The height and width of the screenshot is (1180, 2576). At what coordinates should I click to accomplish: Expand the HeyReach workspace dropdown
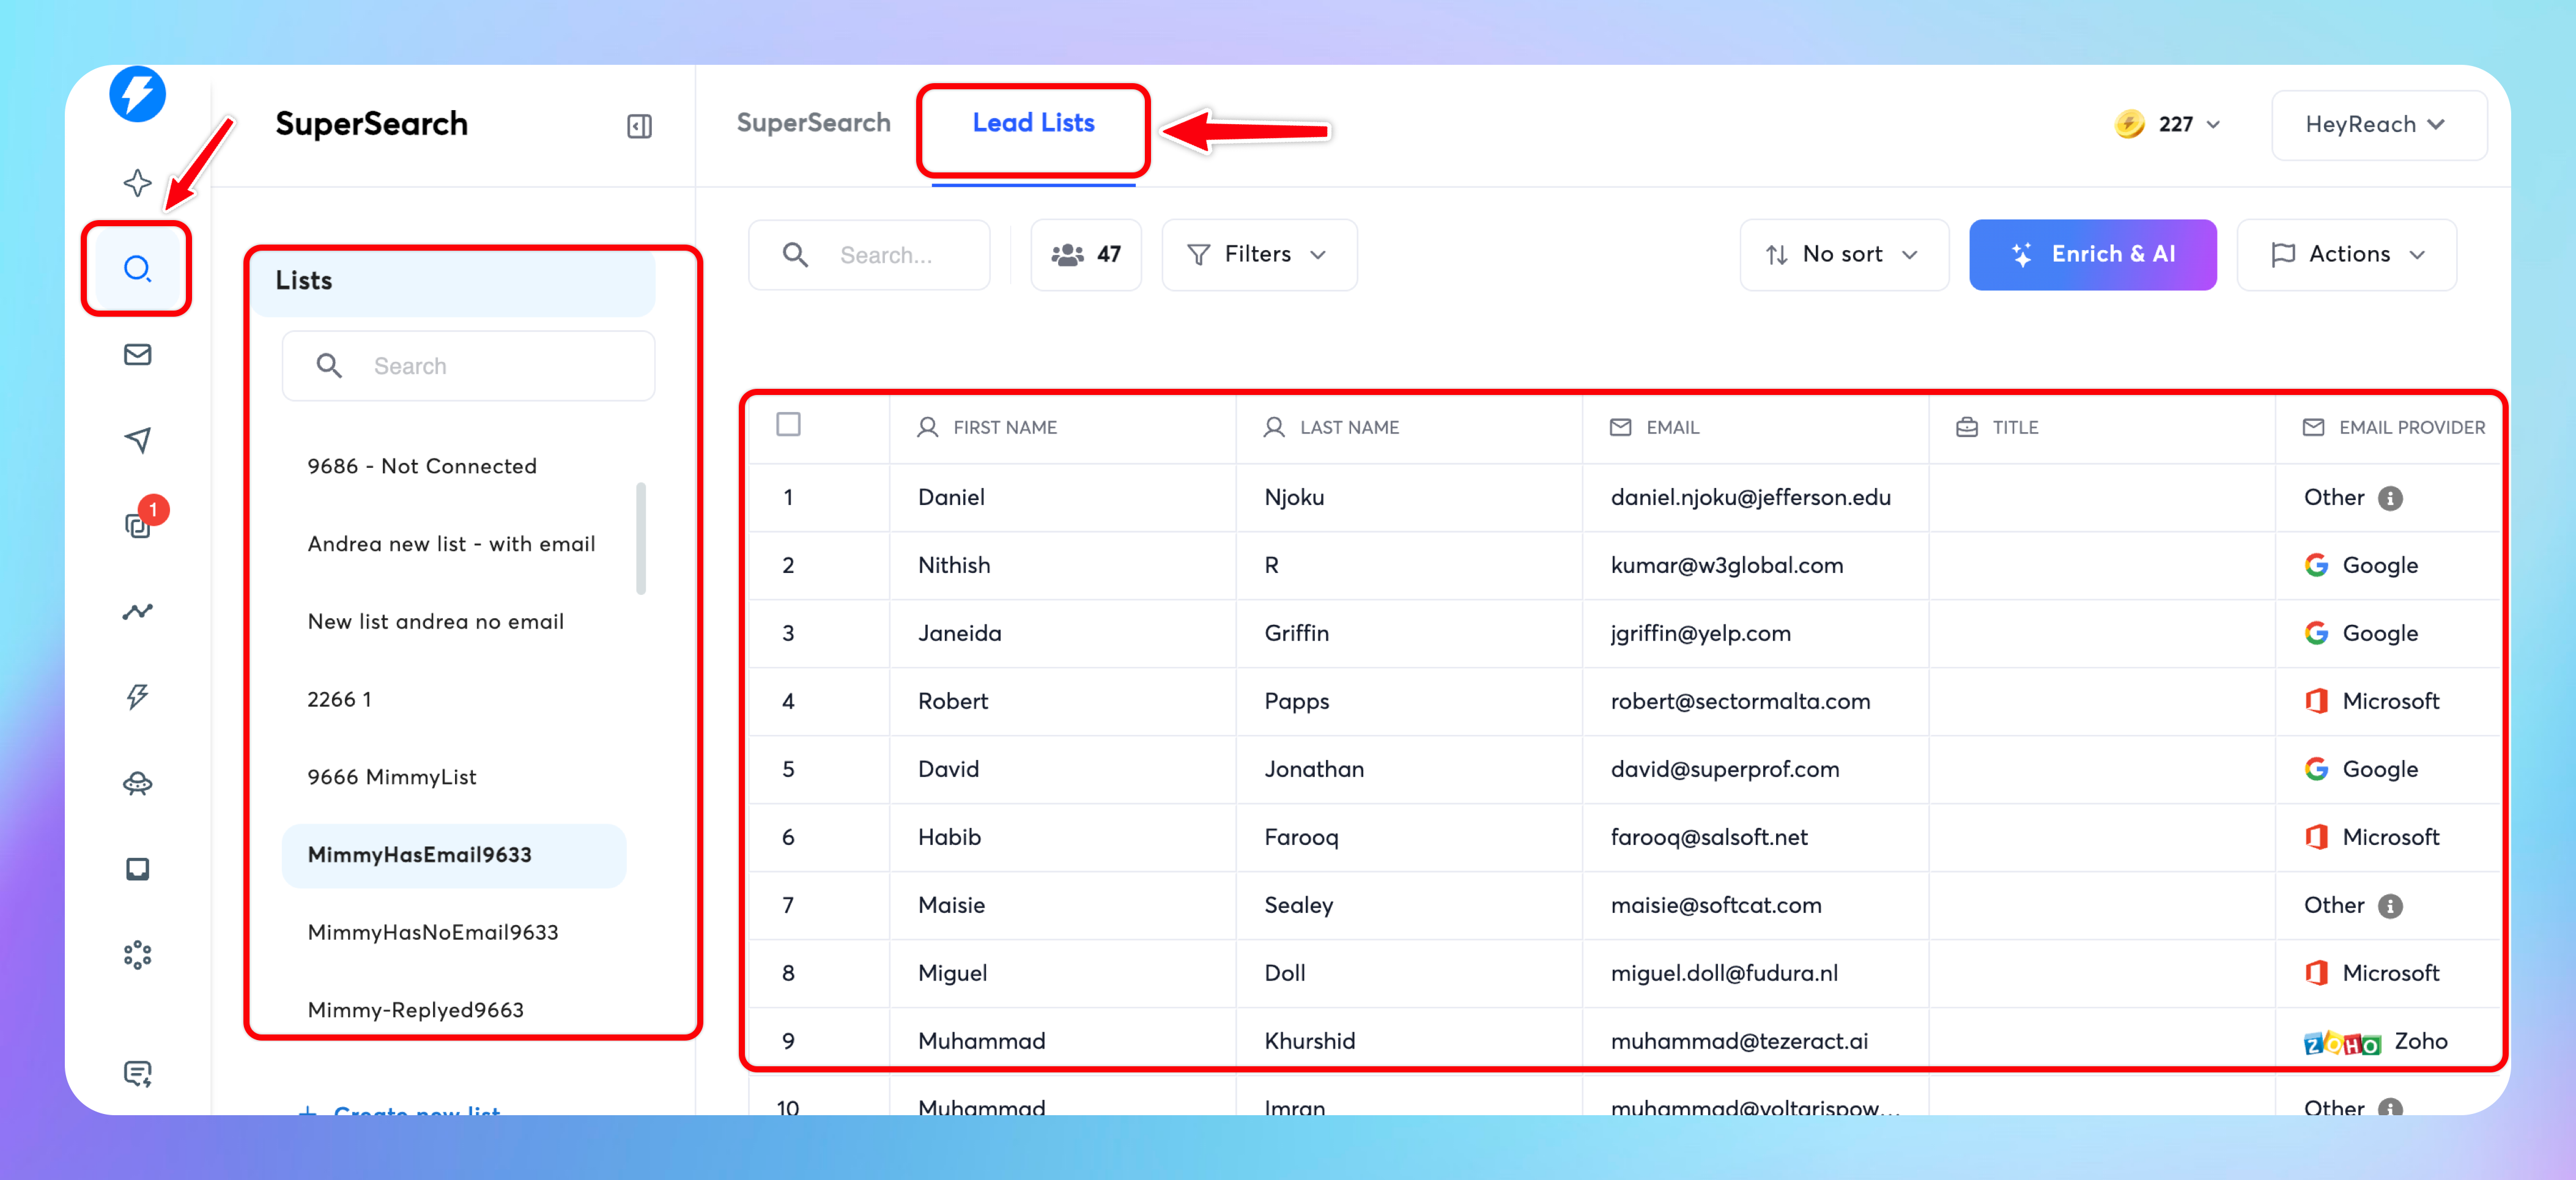(x=2377, y=125)
